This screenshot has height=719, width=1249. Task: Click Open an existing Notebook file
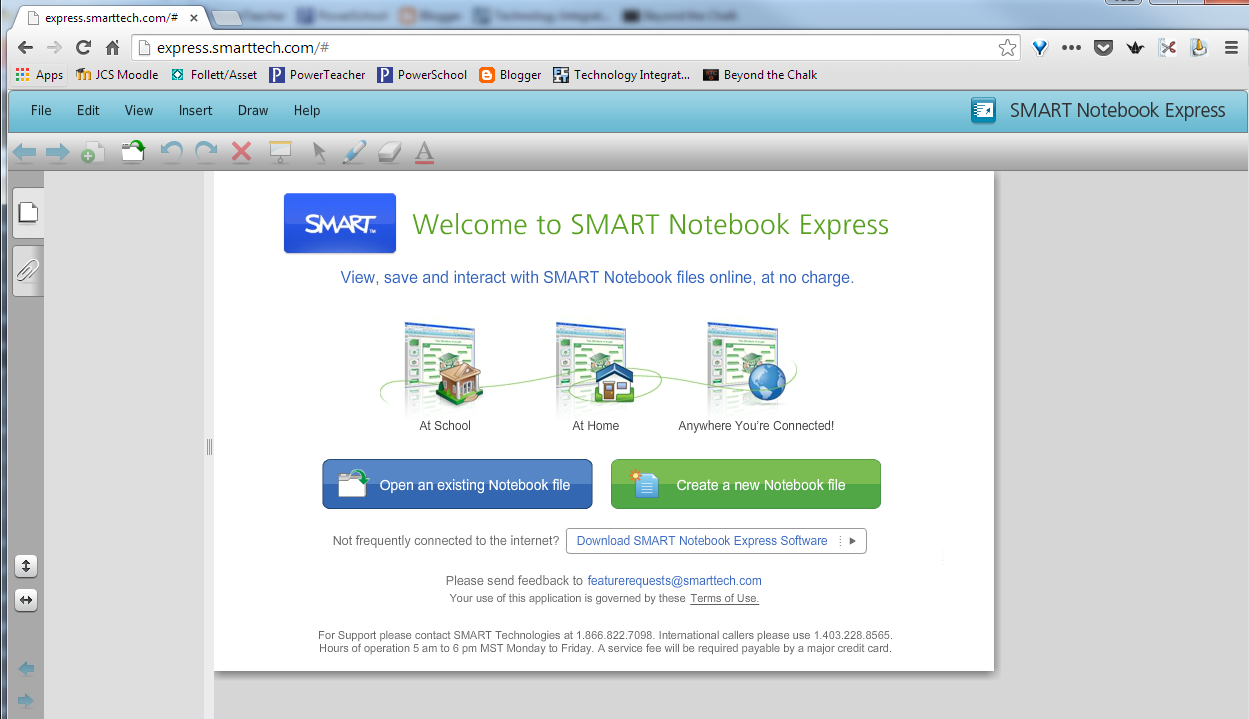[457, 484]
